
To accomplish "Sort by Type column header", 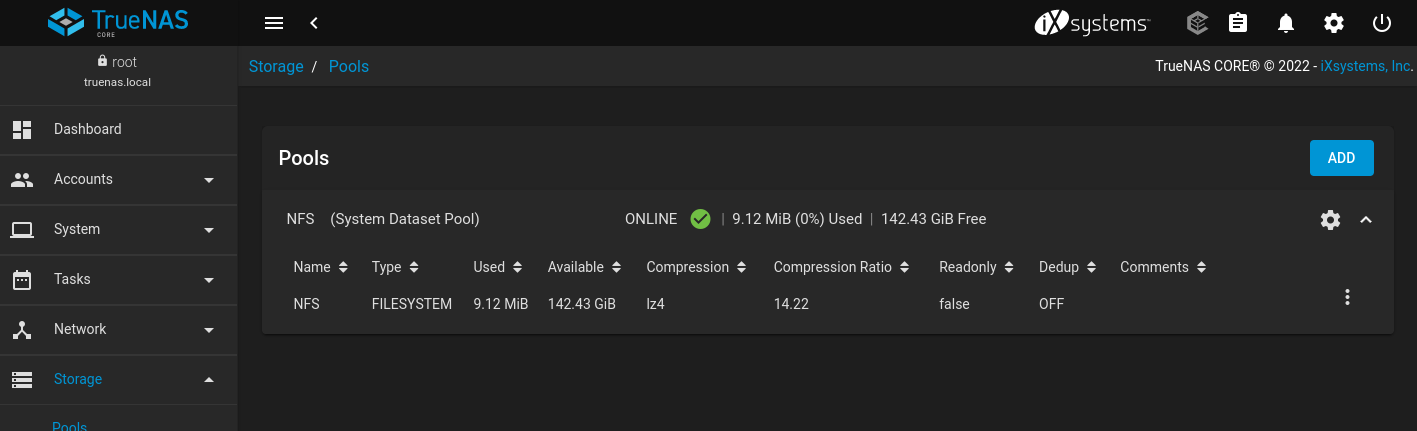I will (x=395, y=267).
